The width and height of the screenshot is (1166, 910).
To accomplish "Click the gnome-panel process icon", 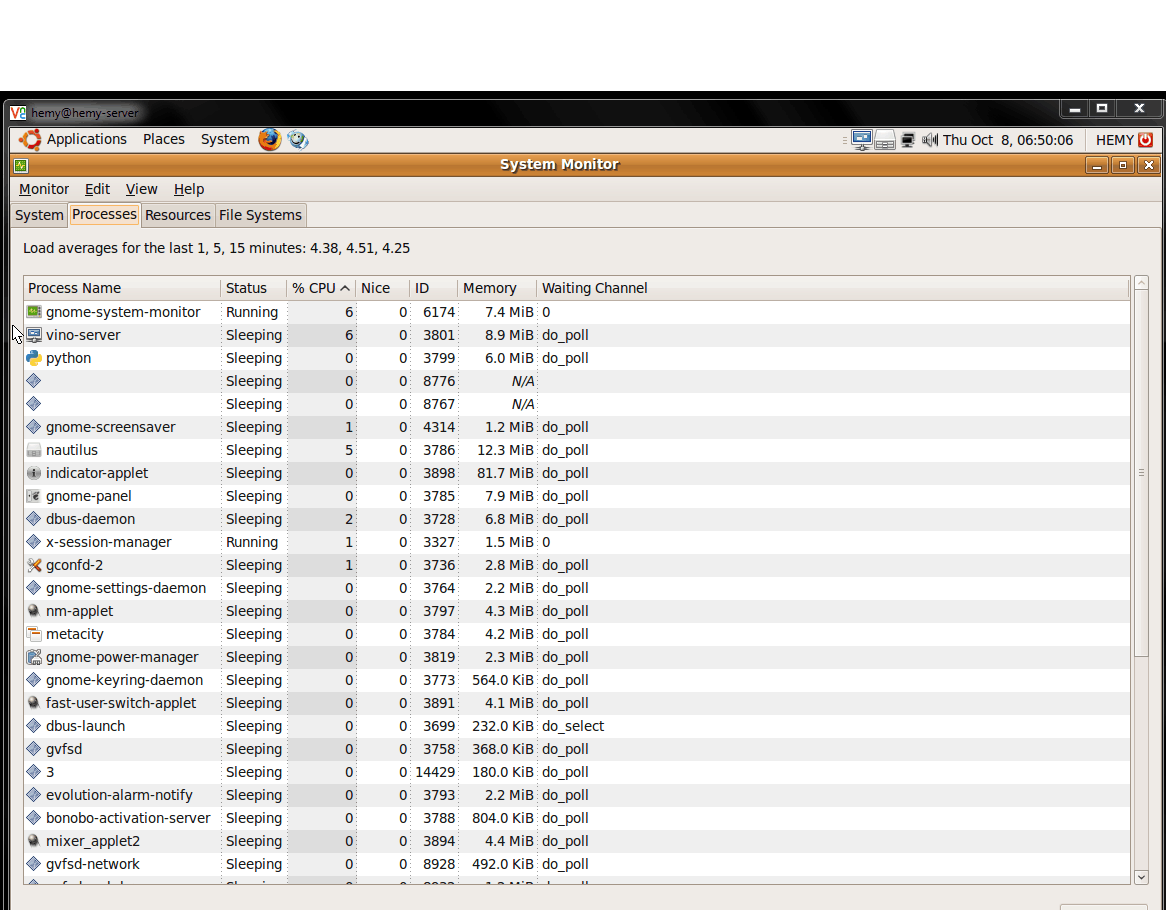I will click(33, 496).
